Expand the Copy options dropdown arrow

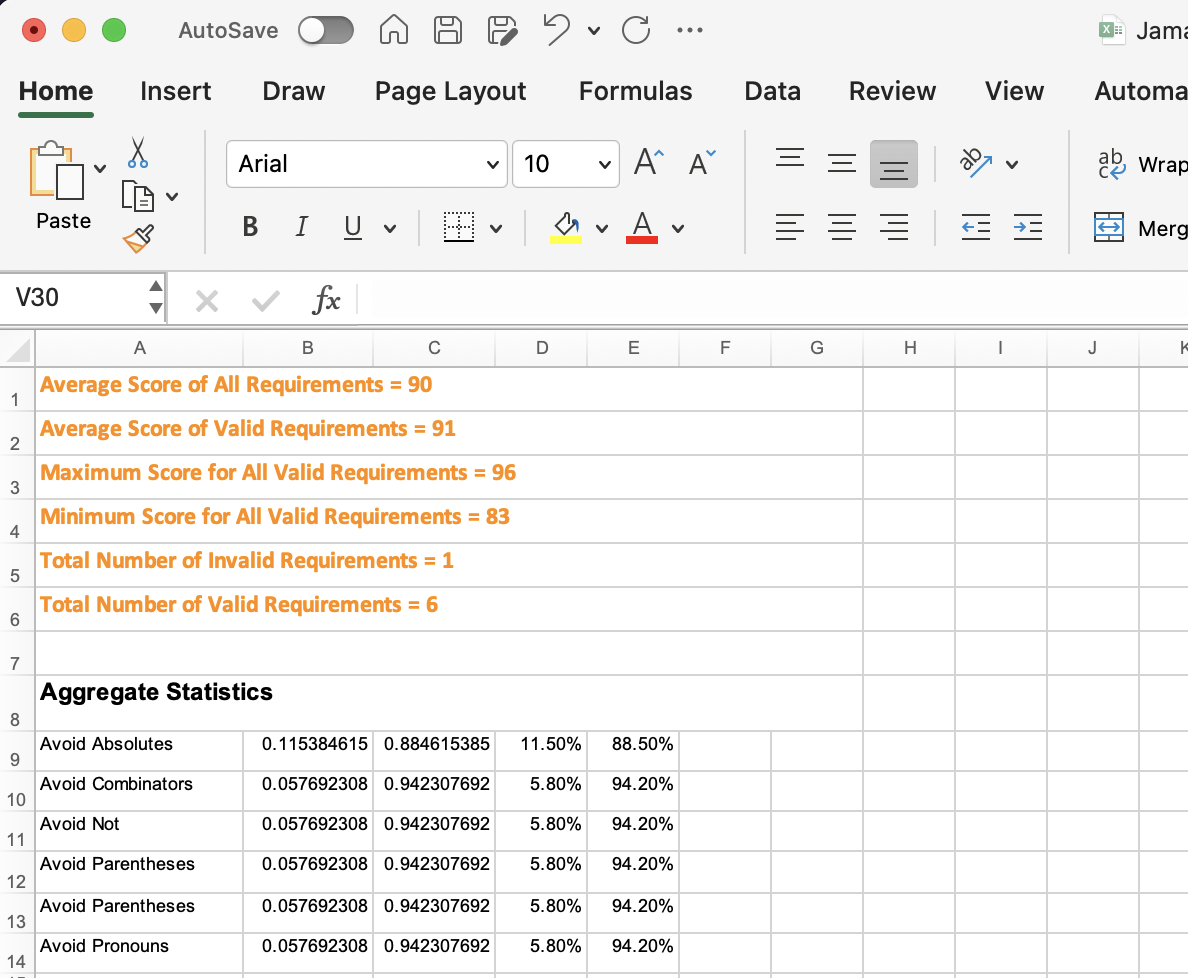pos(172,197)
